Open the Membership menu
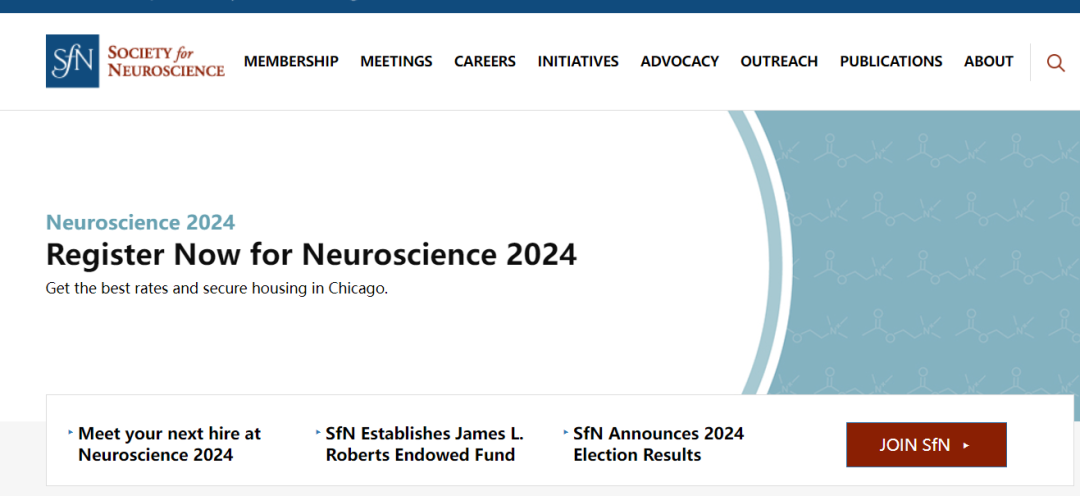Screen dimensions: 1080x496 click(x=291, y=61)
